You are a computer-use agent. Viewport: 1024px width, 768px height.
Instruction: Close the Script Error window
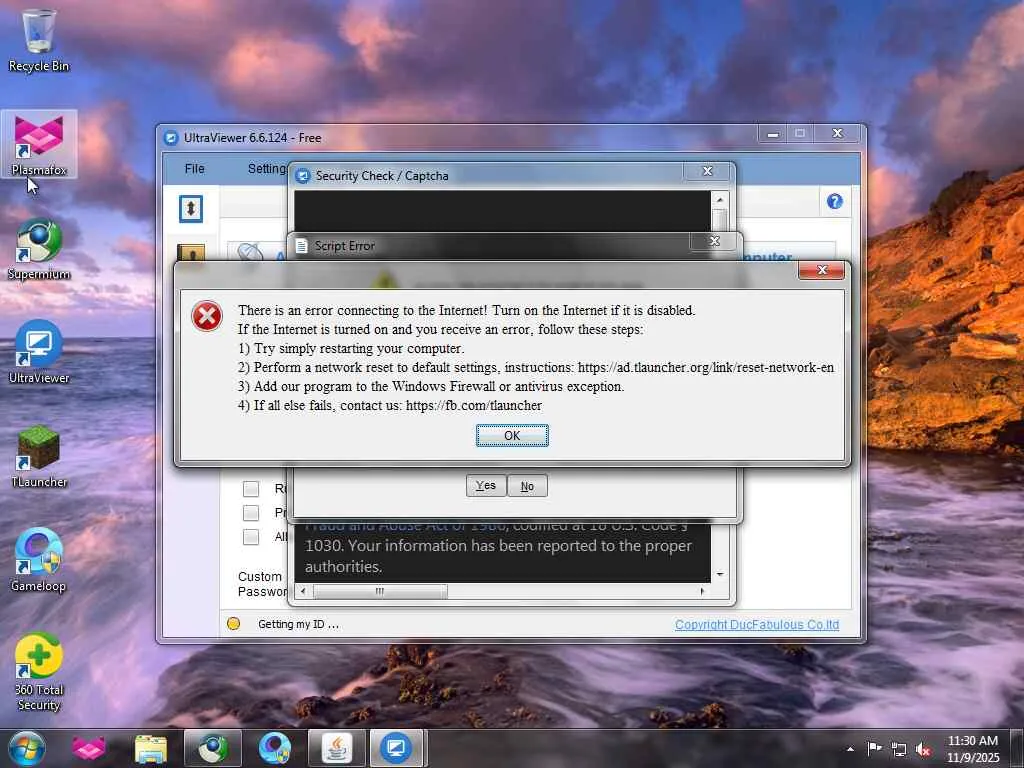[714, 241]
